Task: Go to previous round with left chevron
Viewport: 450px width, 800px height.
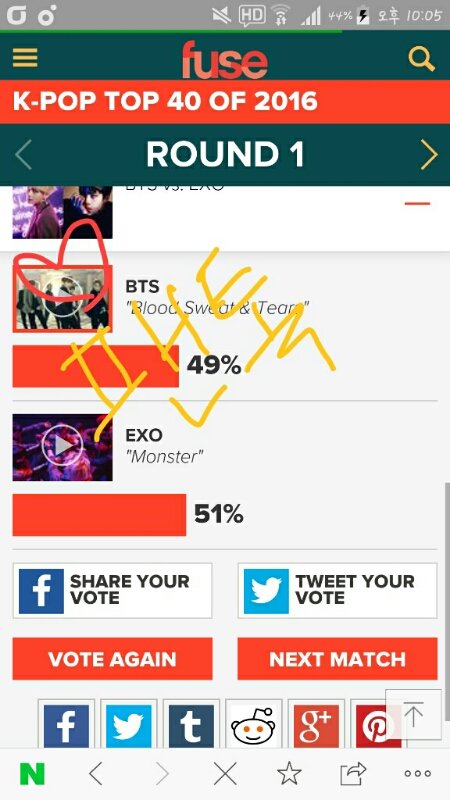Action: [x=23, y=155]
